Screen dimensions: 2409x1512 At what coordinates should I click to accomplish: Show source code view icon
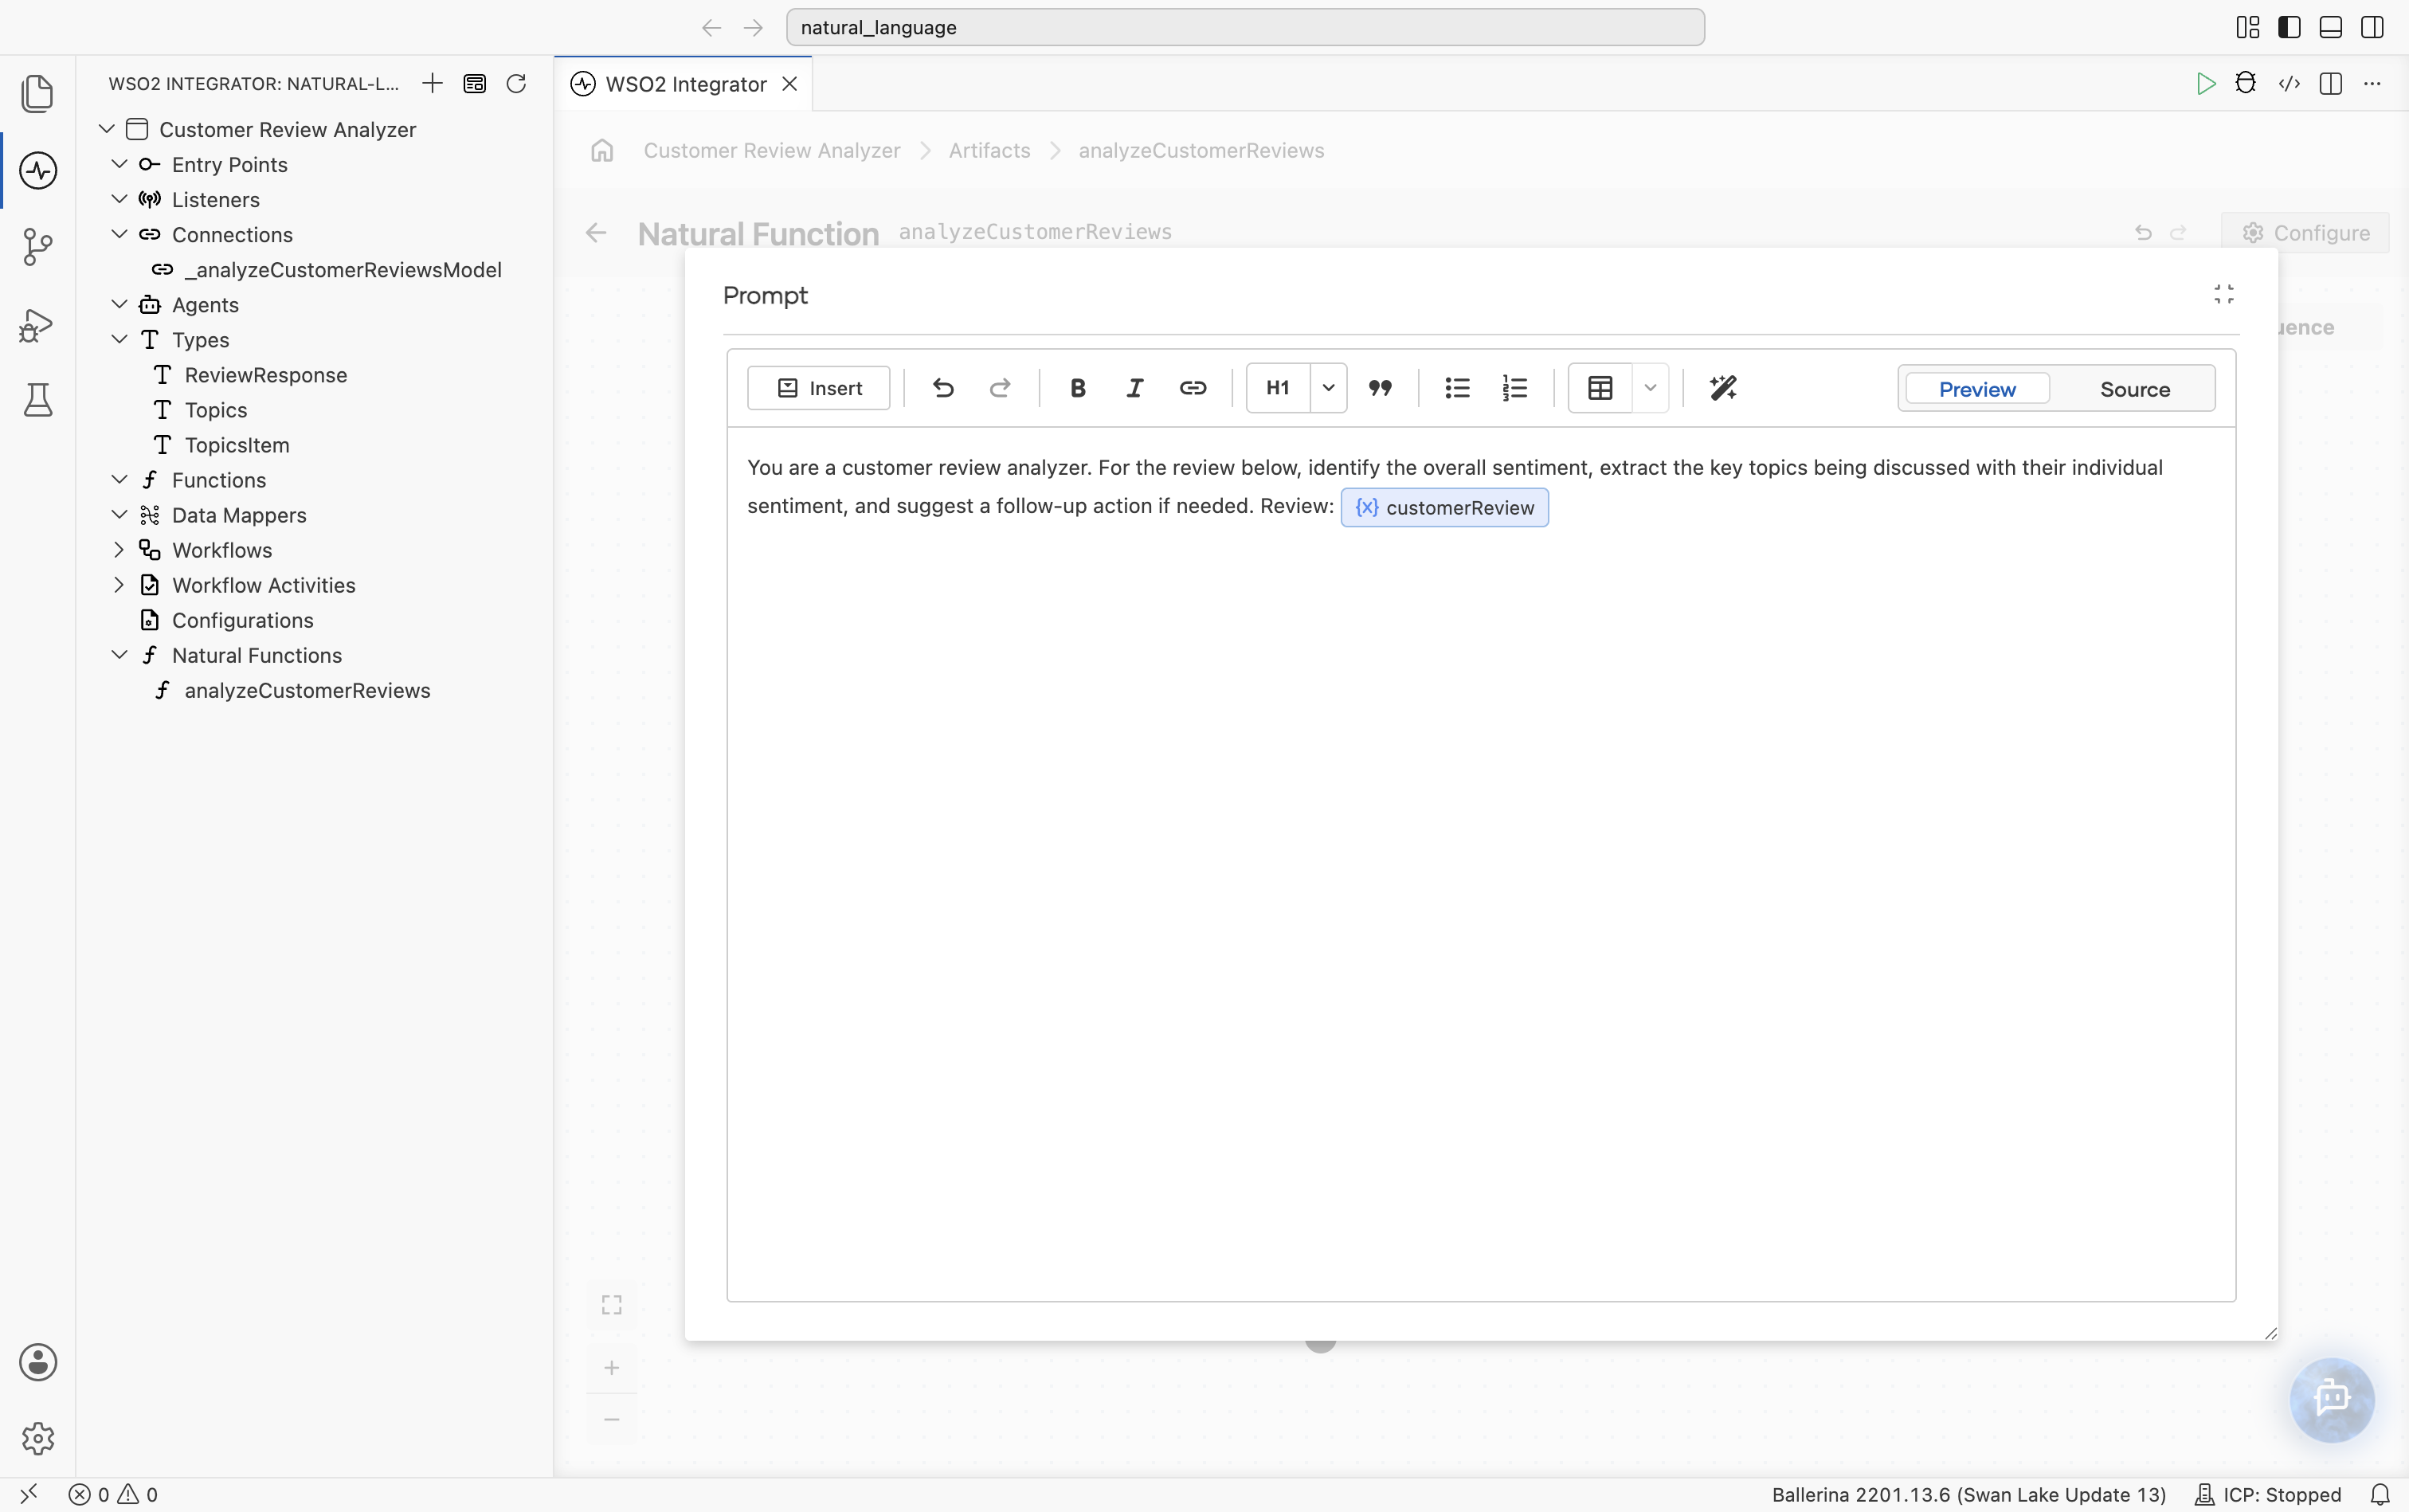[2289, 84]
